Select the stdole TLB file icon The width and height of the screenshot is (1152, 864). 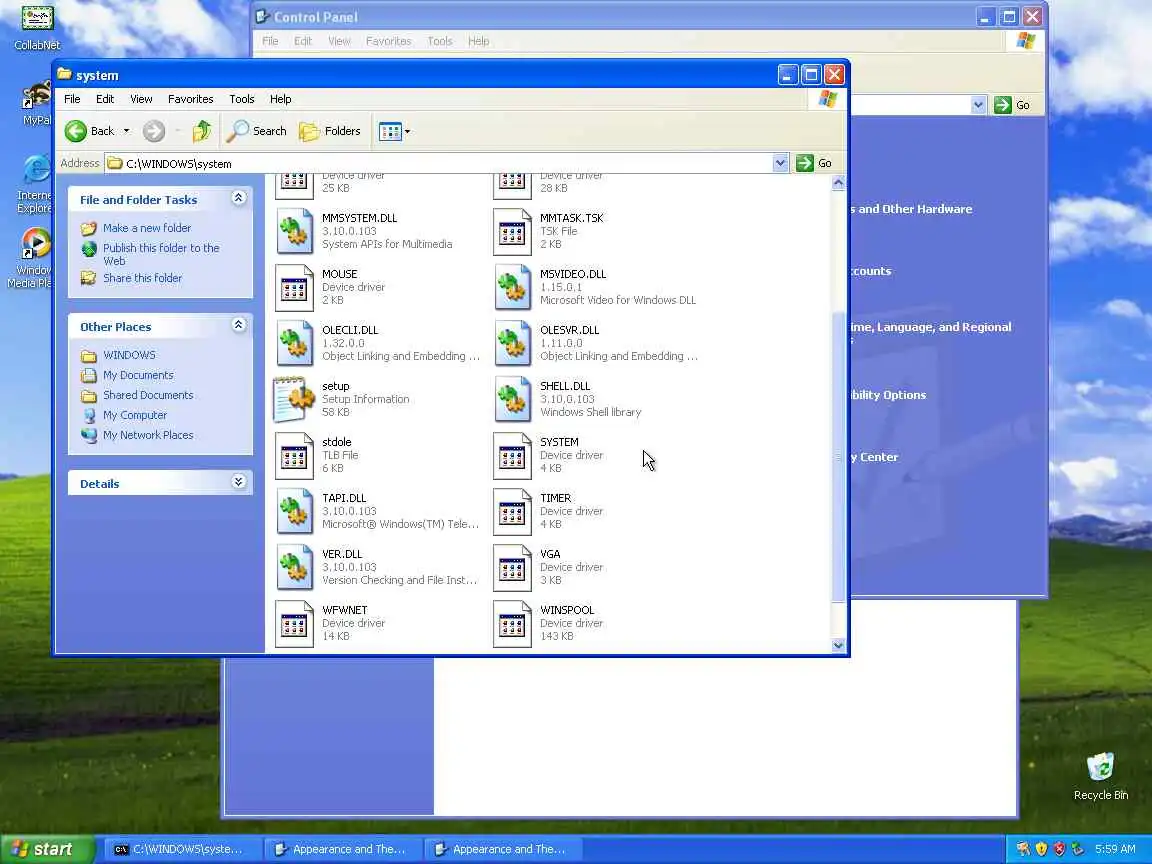pyautogui.click(x=294, y=456)
